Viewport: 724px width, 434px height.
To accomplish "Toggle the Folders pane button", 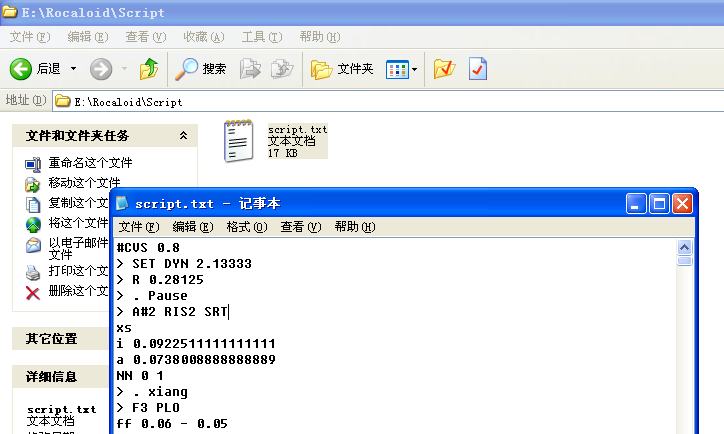I will pos(342,69).
